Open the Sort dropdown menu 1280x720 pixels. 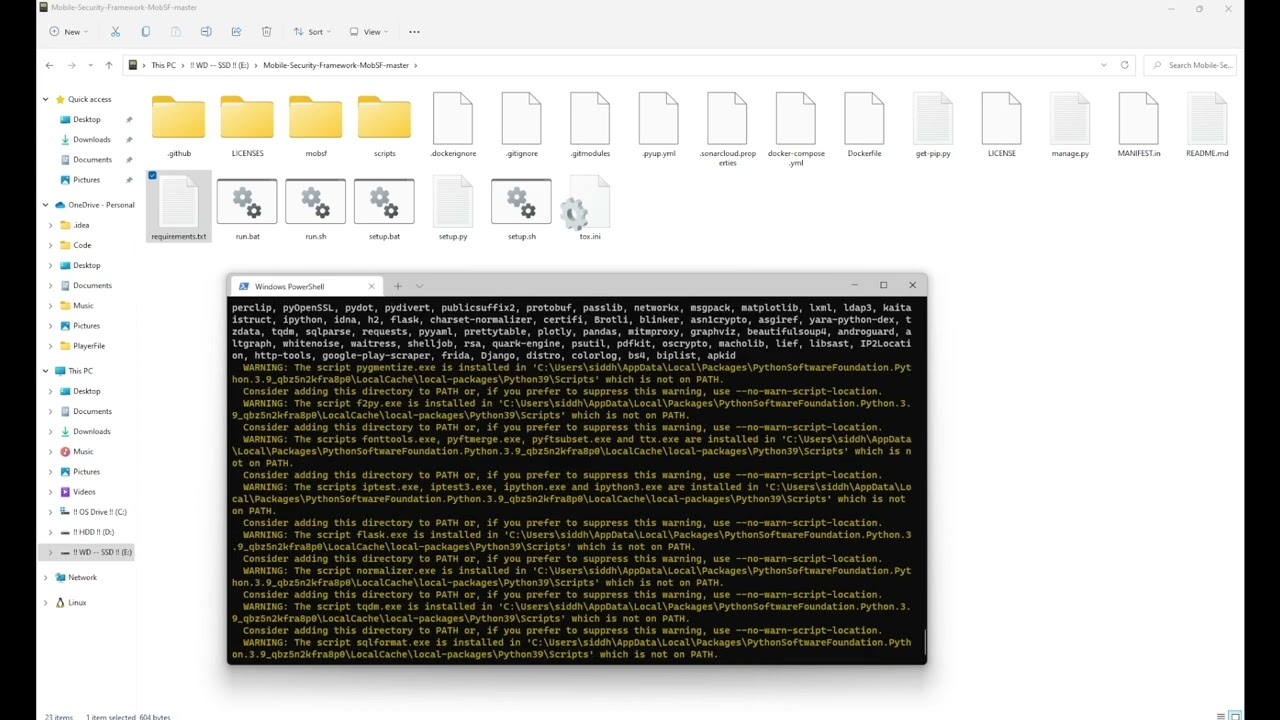(311, 32)
